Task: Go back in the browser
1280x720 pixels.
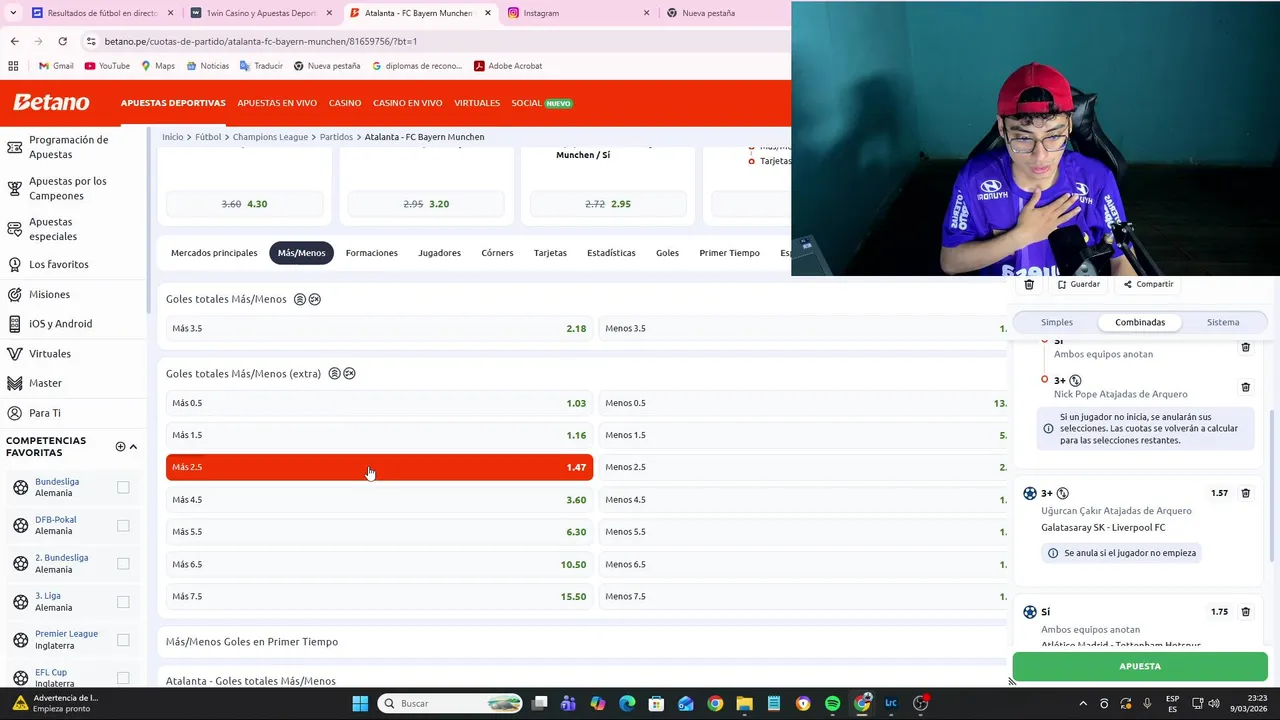Action: pyautogui.click(x=14, y=41)
